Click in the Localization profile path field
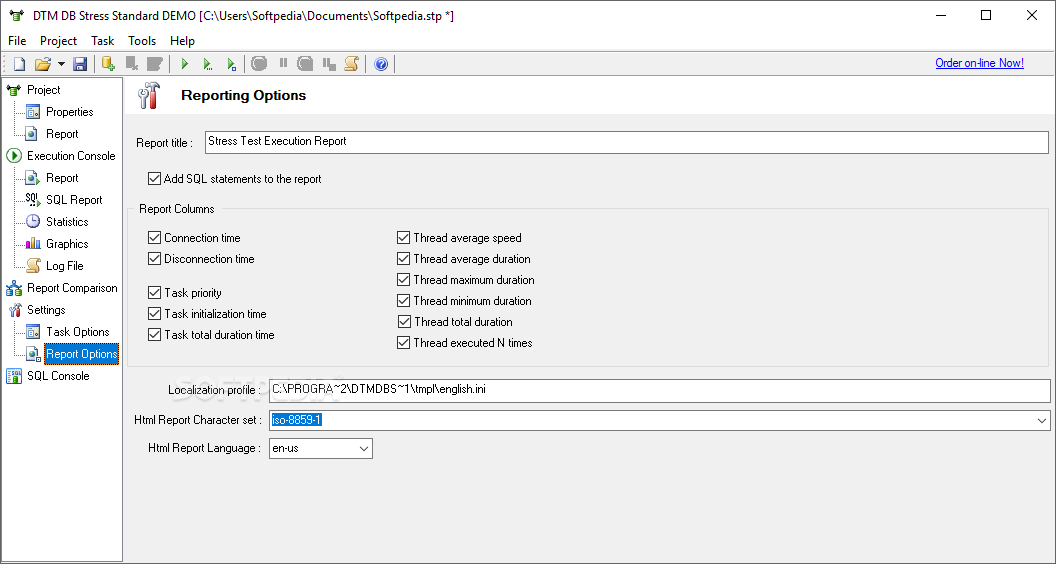The image size is (1056, 564). pyautogui.click(x=659, y=390)
